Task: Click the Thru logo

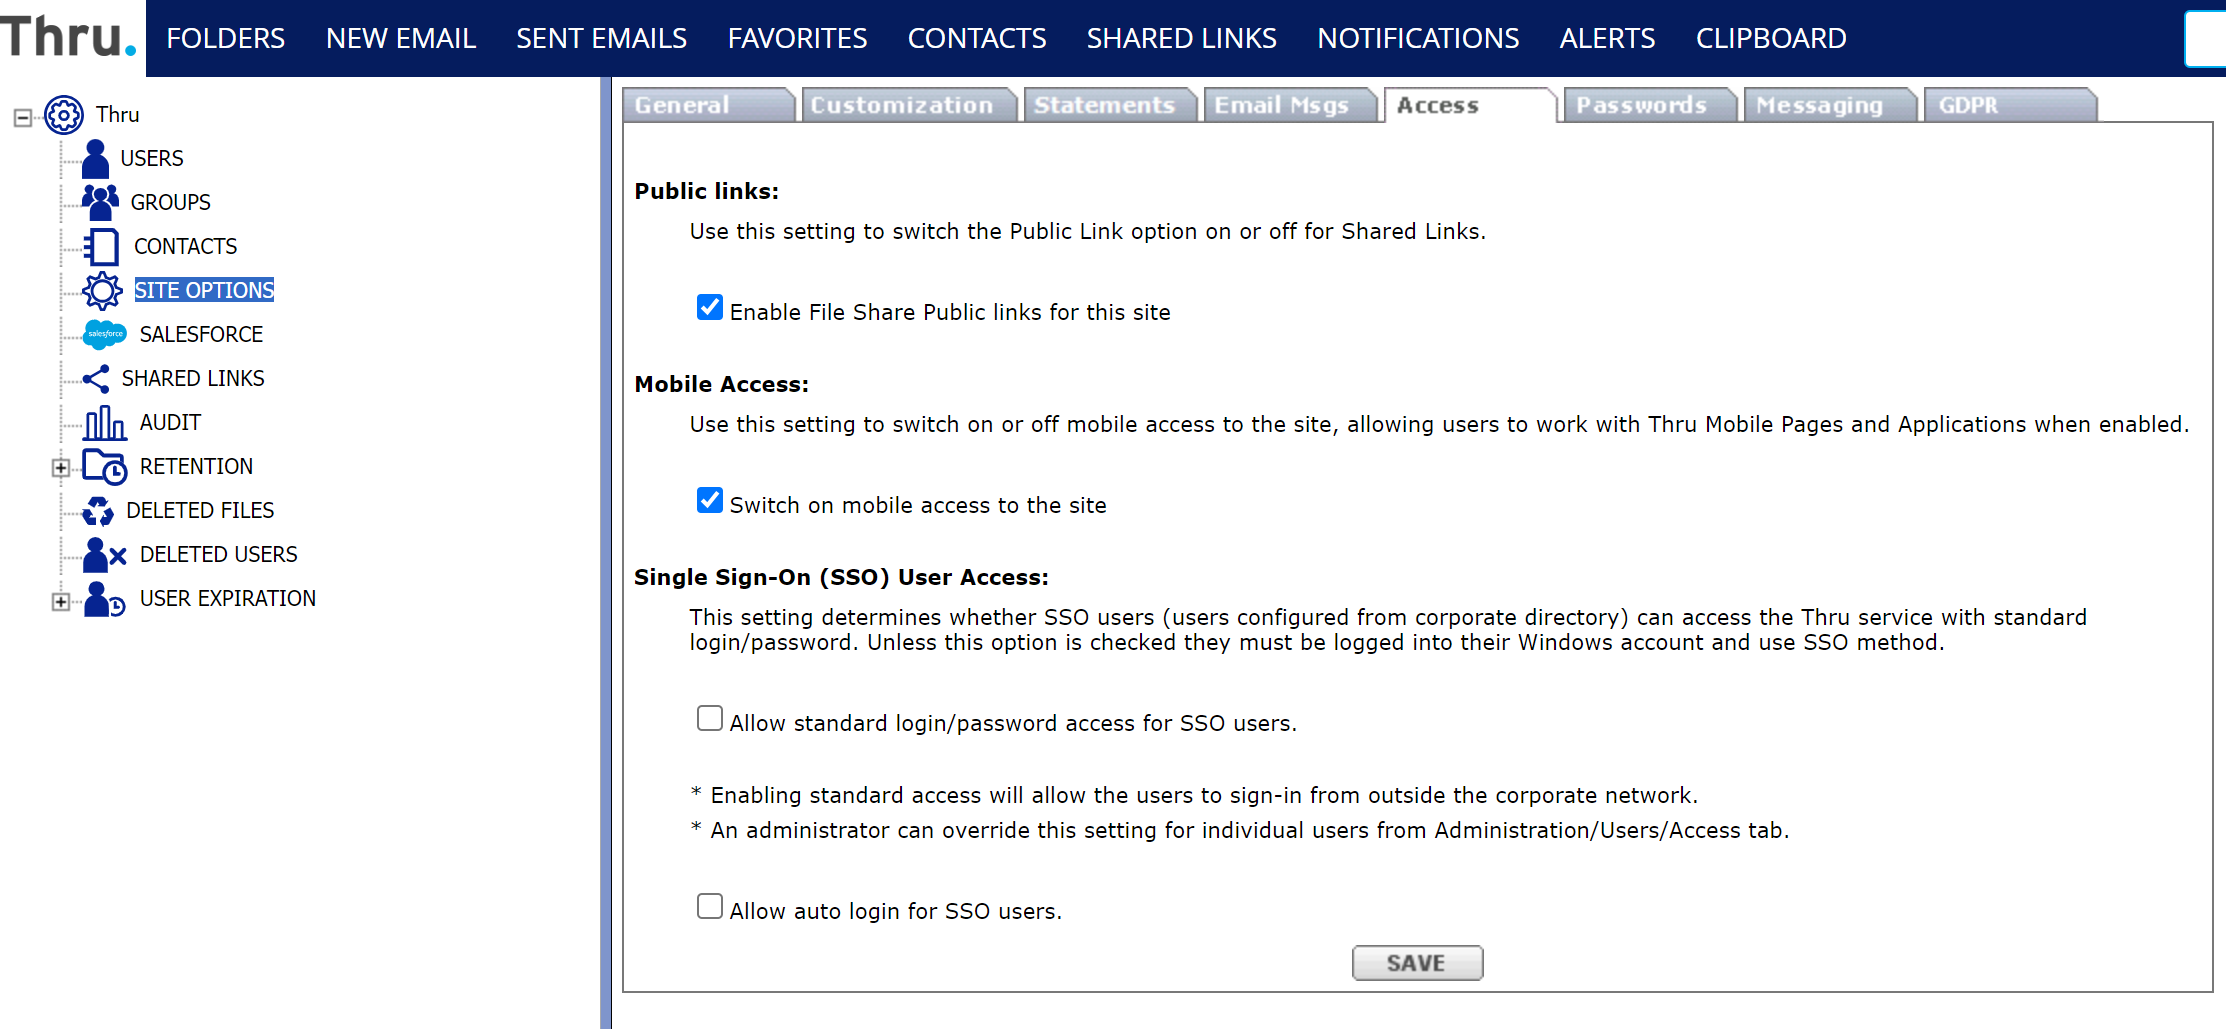Action: coord(68,36)
